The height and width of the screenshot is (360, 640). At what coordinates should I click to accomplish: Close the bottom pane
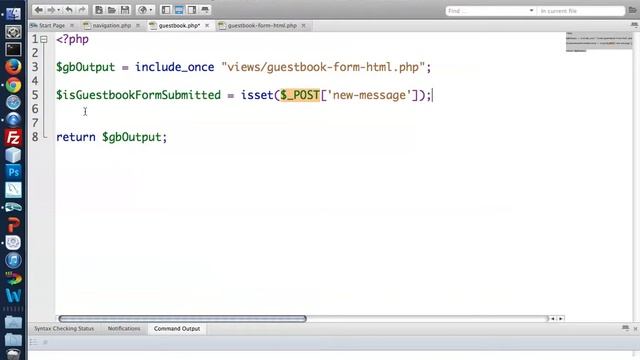coord(635,329)
